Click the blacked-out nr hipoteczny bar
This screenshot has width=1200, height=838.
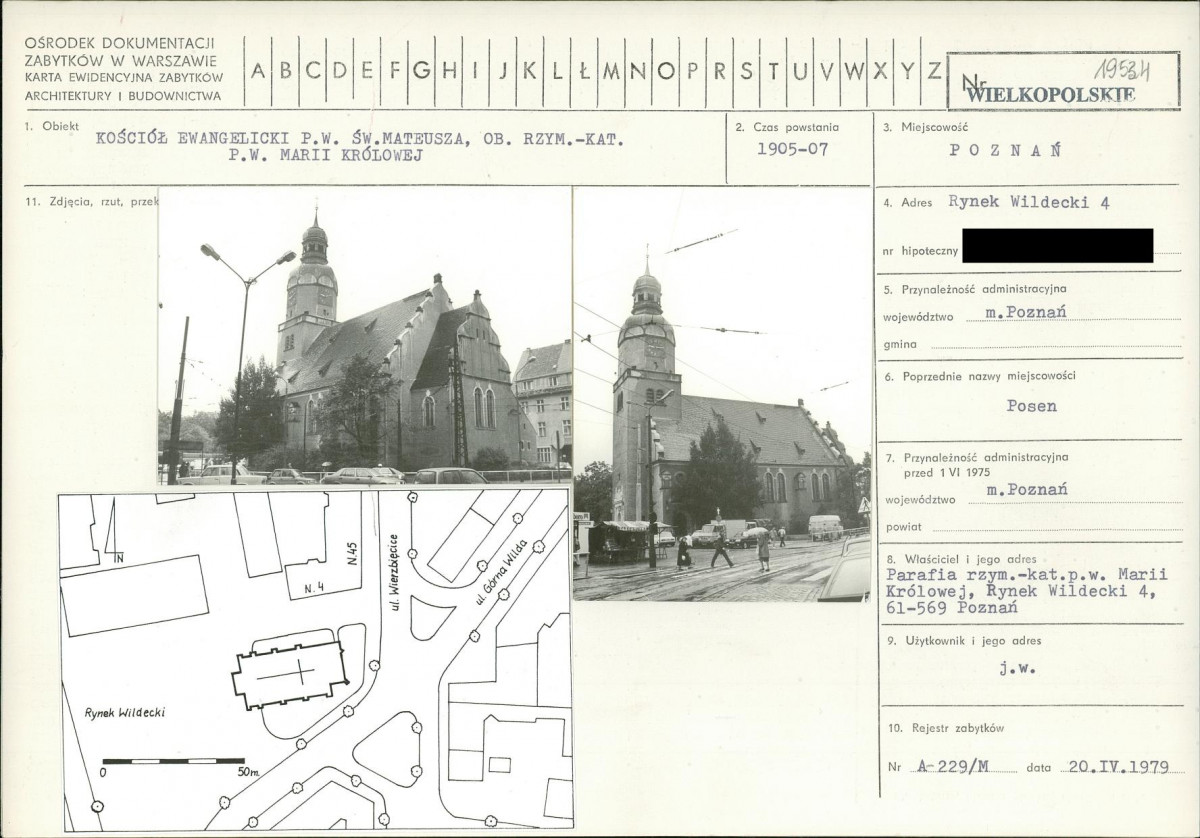pyautogui.click(x=1057, y=245)
